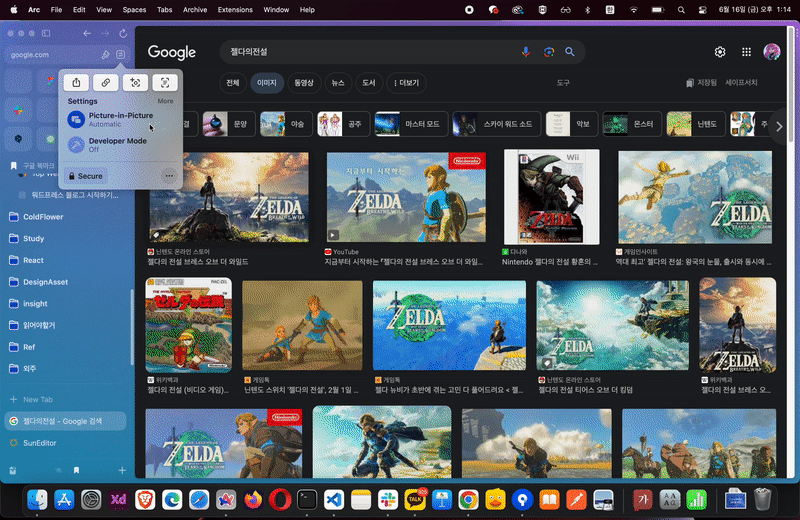The image size is (800, 520).
Task: Switch to the 전체 search tab
Action: coord(233,83)
